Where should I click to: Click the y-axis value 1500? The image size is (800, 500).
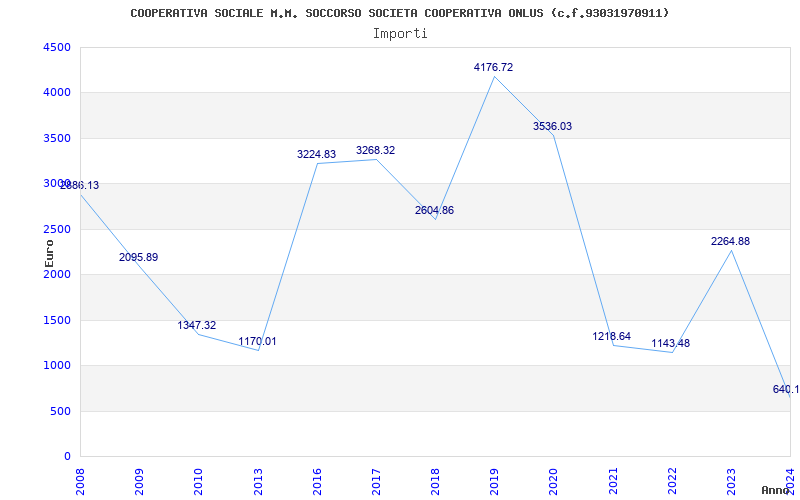pyautogui.click(x=57, y=320)
